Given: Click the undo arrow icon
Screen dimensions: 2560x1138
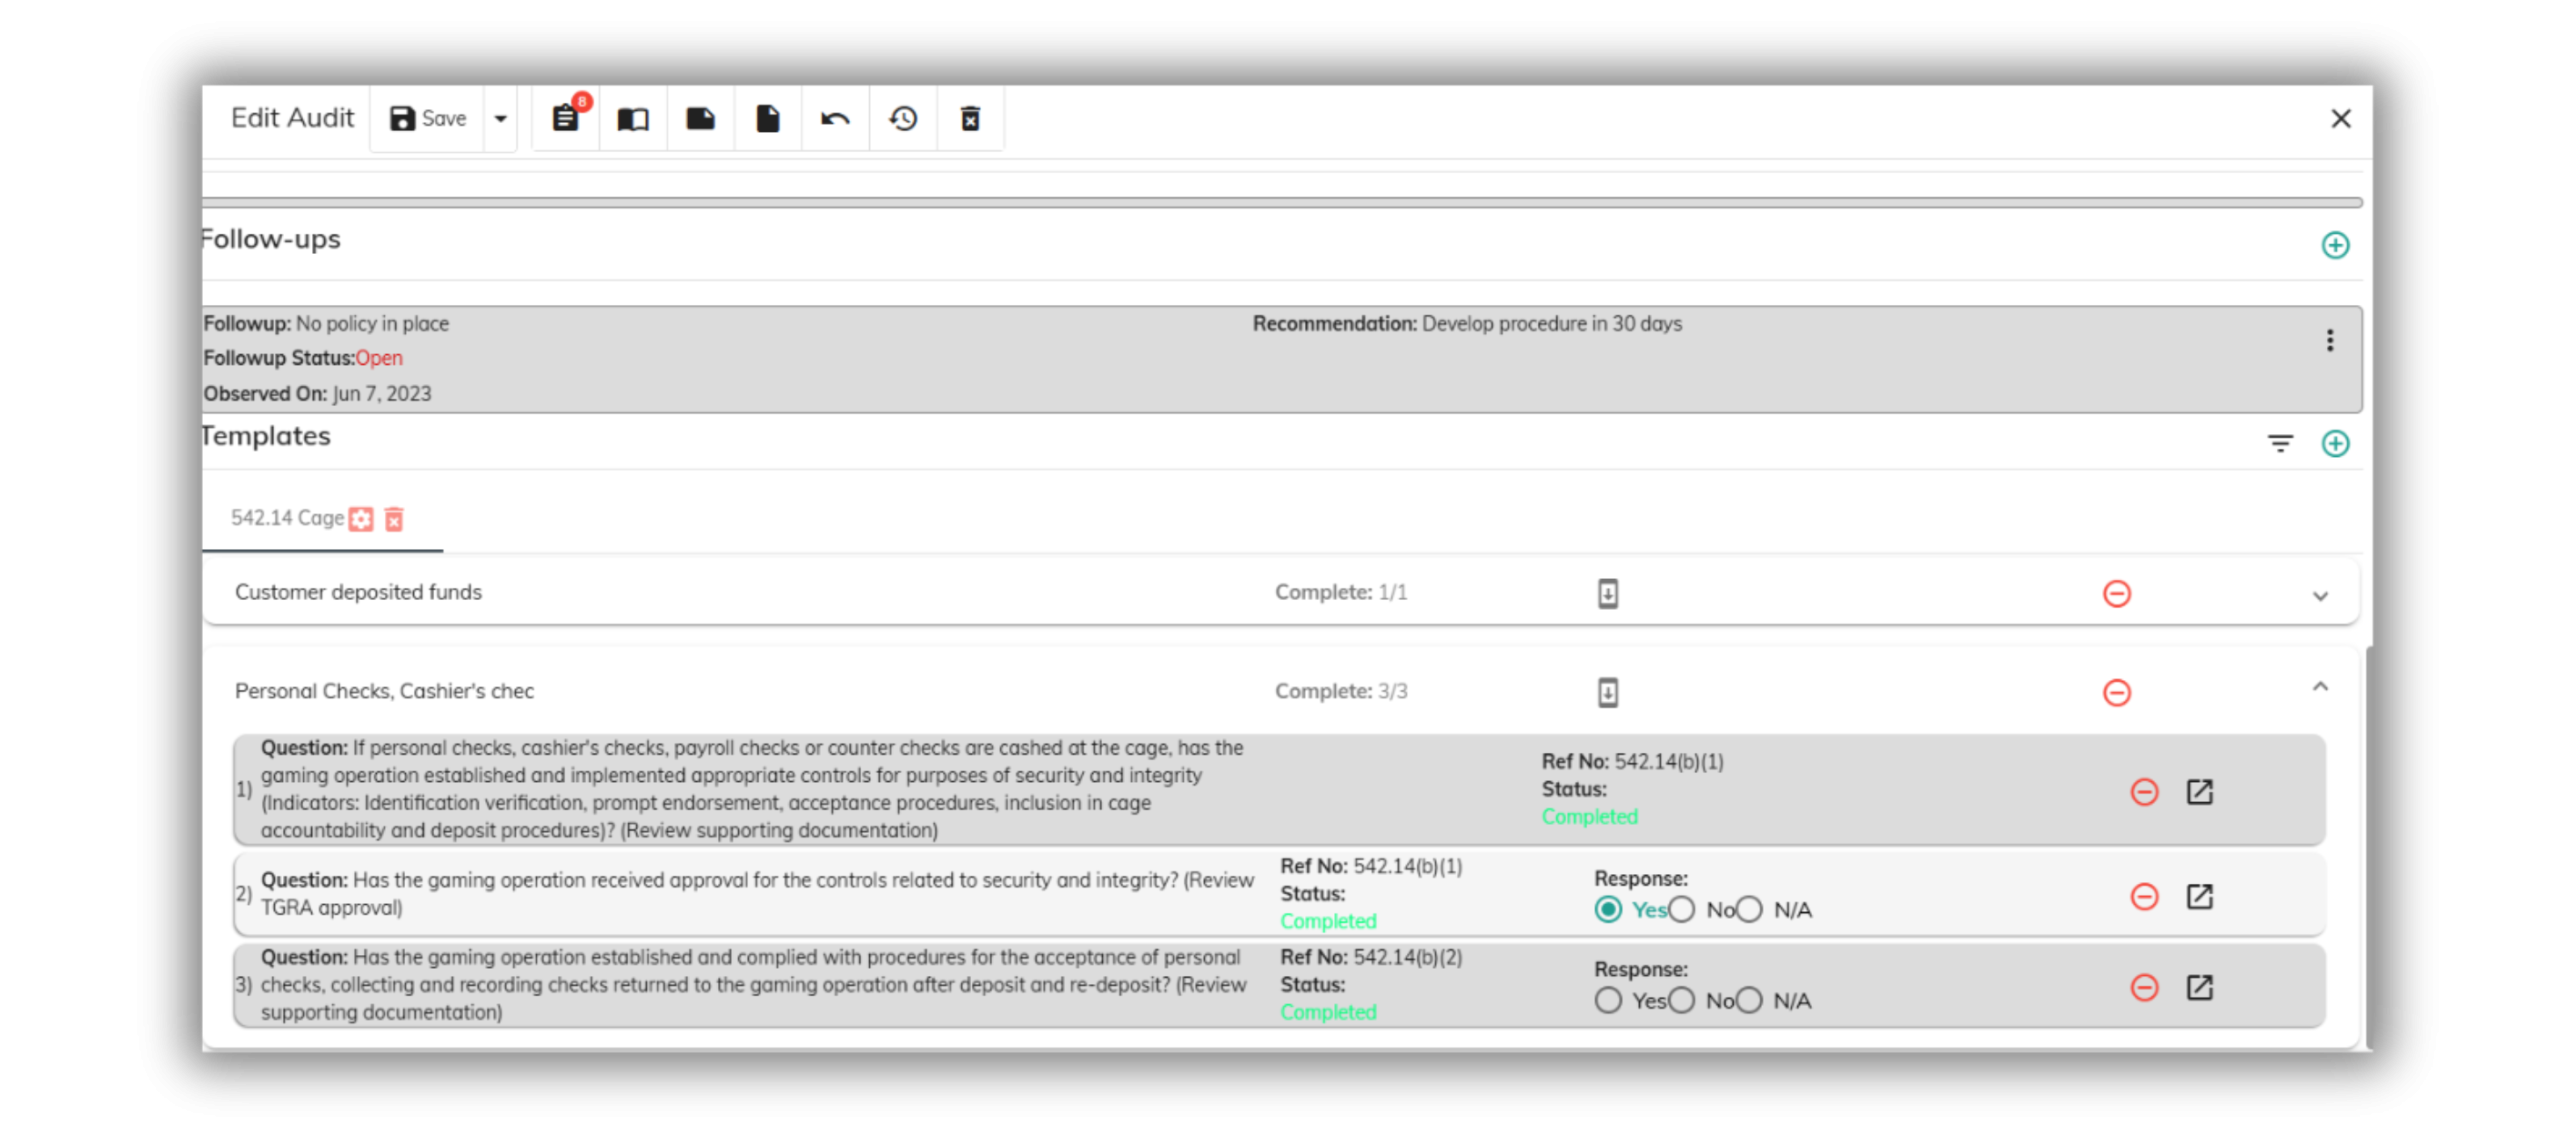Looking at the screenshot, I should tap(835, 119).
